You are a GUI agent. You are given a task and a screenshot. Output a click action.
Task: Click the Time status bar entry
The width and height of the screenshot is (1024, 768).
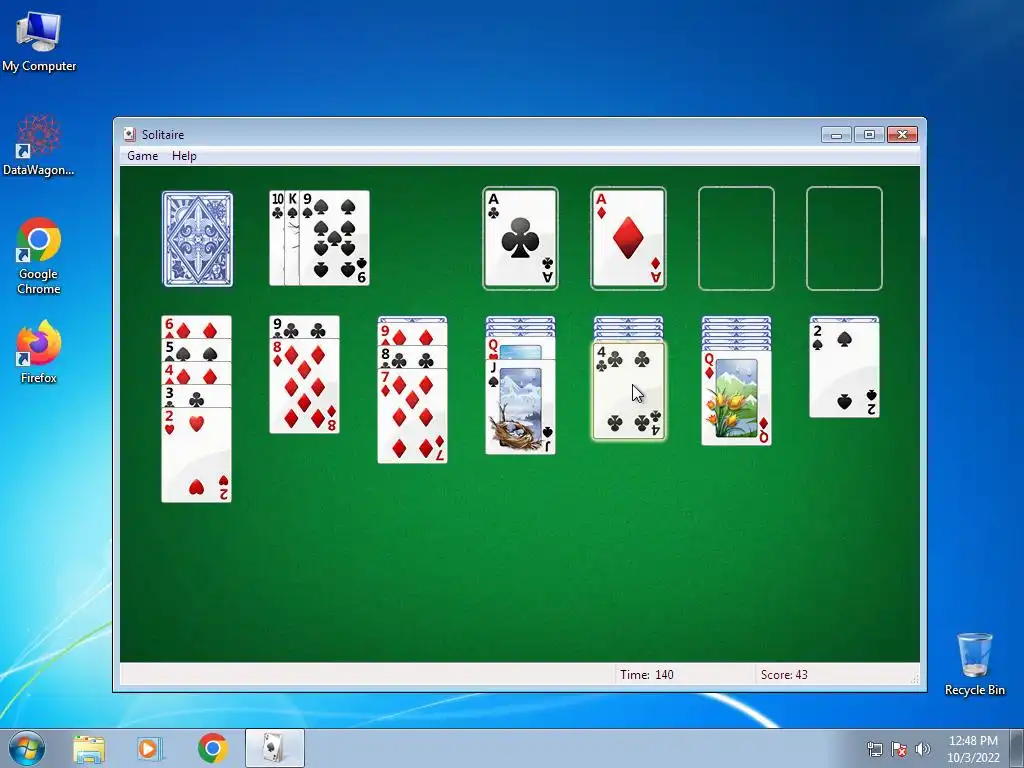[x=647, y=675]
